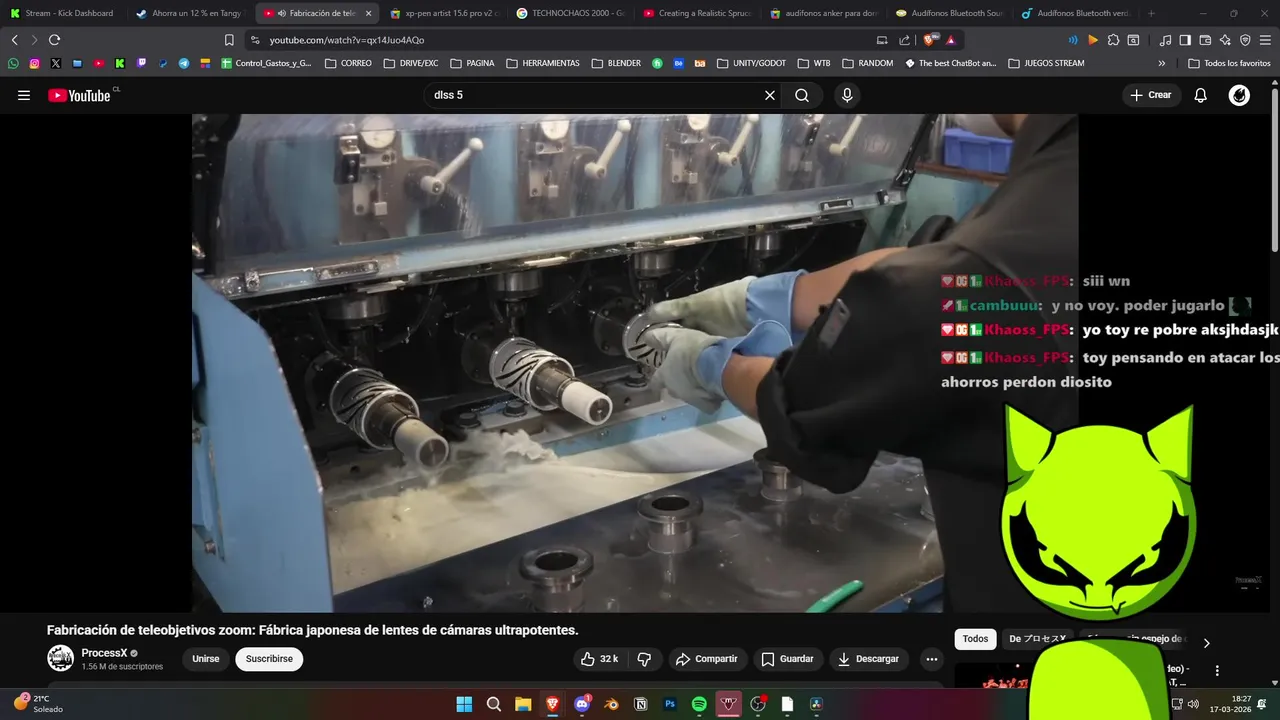
Task: Start voice search with the microphone
Action: 847,95
